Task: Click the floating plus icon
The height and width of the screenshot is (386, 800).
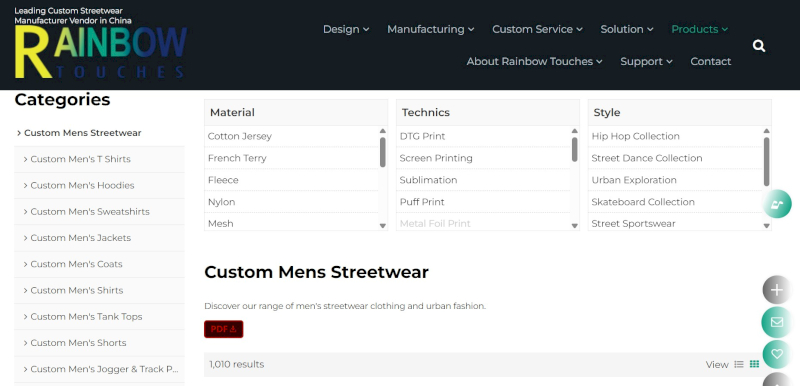Action: point(777,290)
